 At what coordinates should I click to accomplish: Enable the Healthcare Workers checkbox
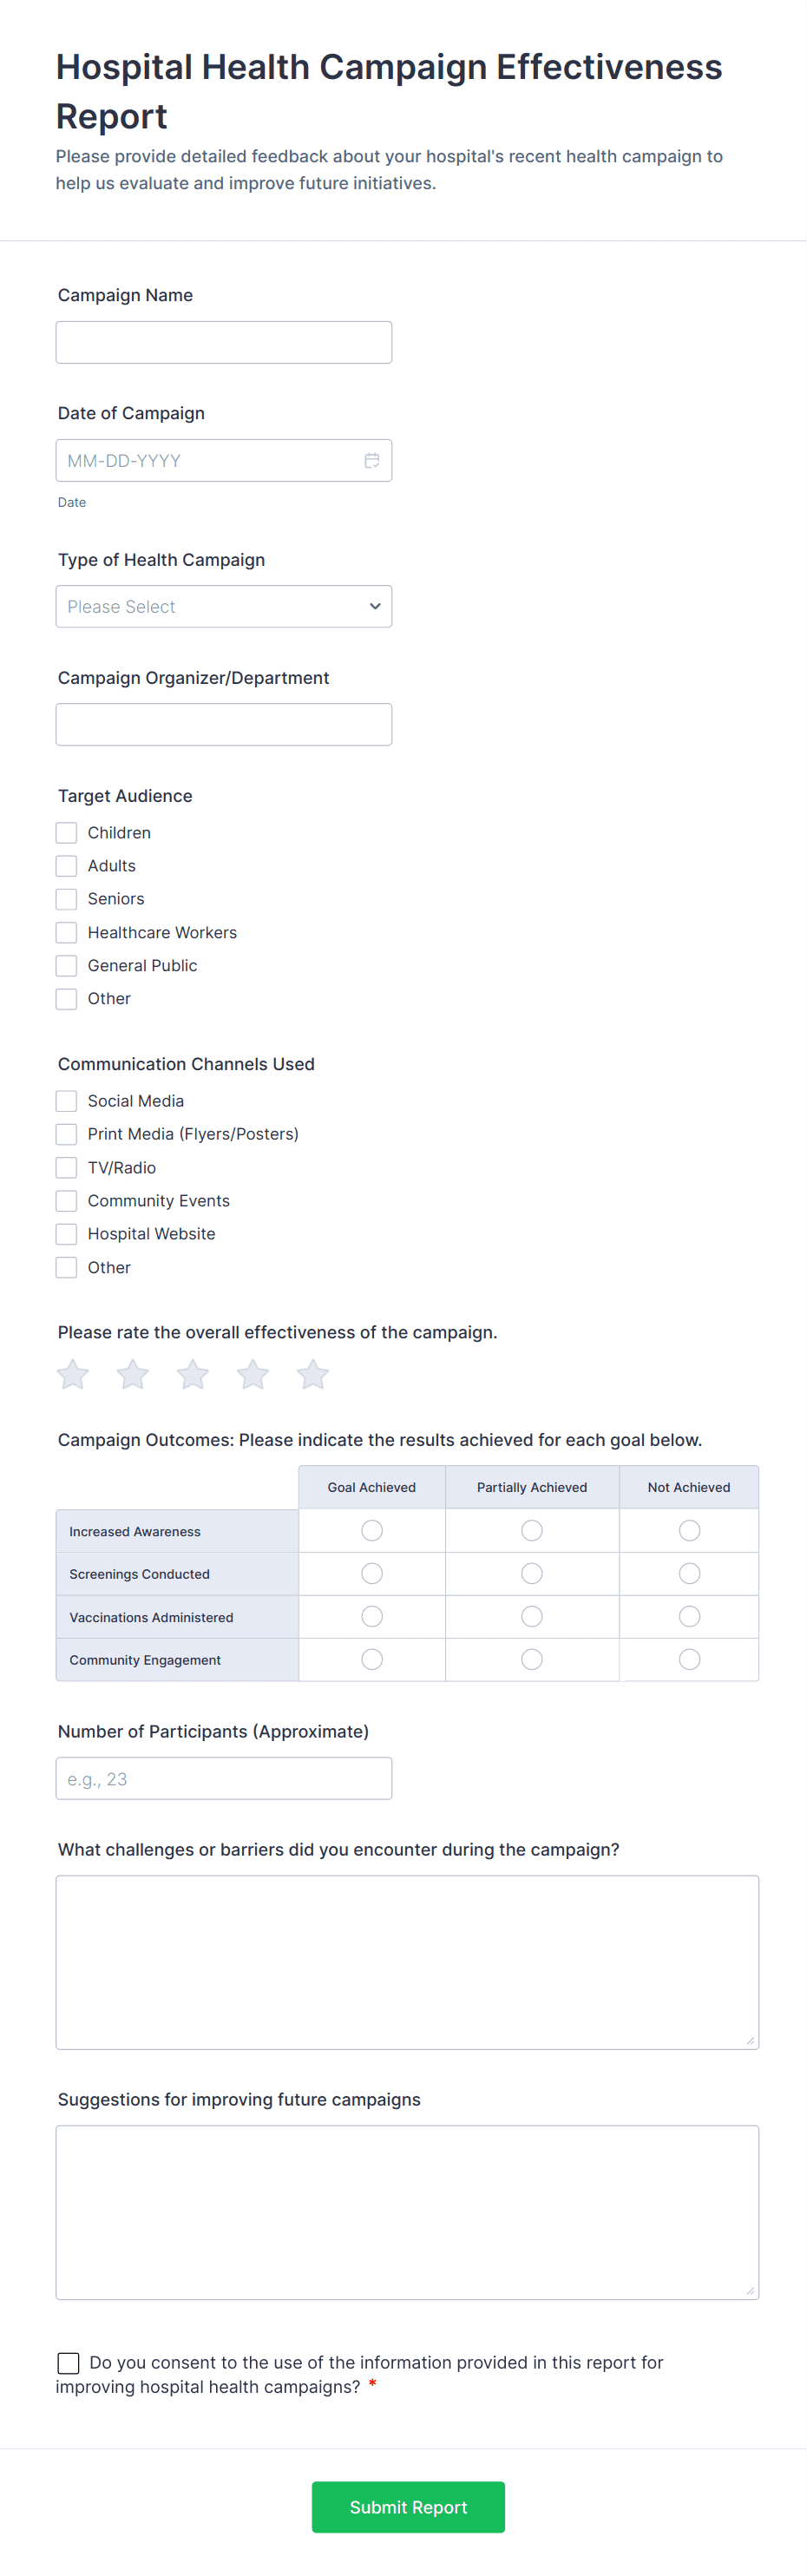coord(67,932)
